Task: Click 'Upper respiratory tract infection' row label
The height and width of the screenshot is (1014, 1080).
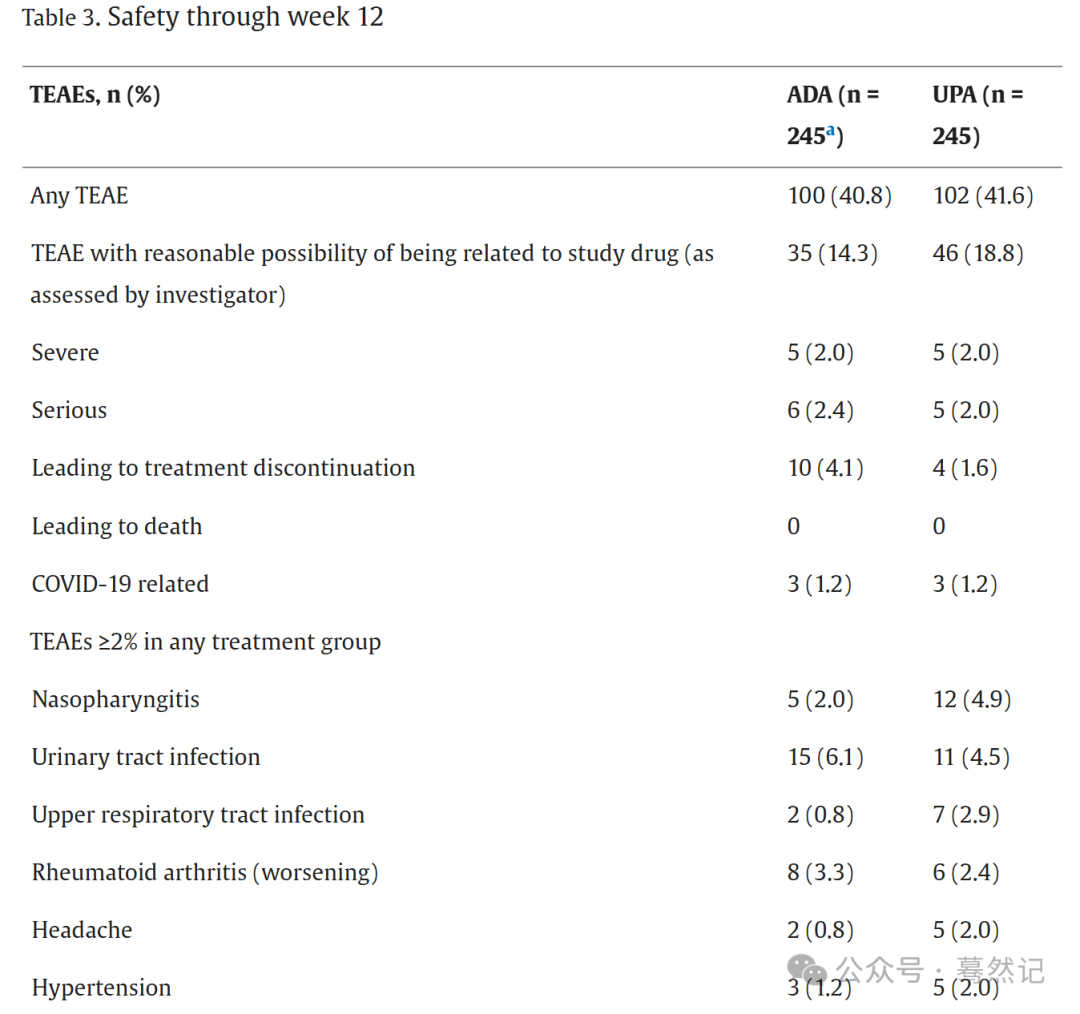Action: pos(198,815)
